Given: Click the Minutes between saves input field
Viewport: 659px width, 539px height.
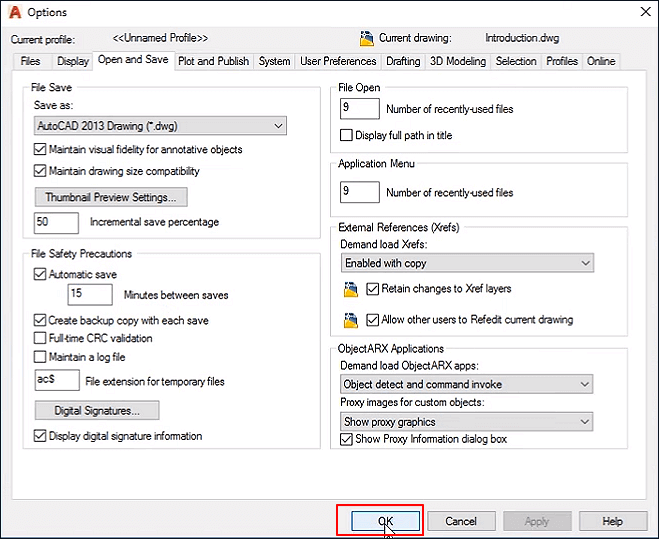Looking at the screenshot, I should point(89,295).
